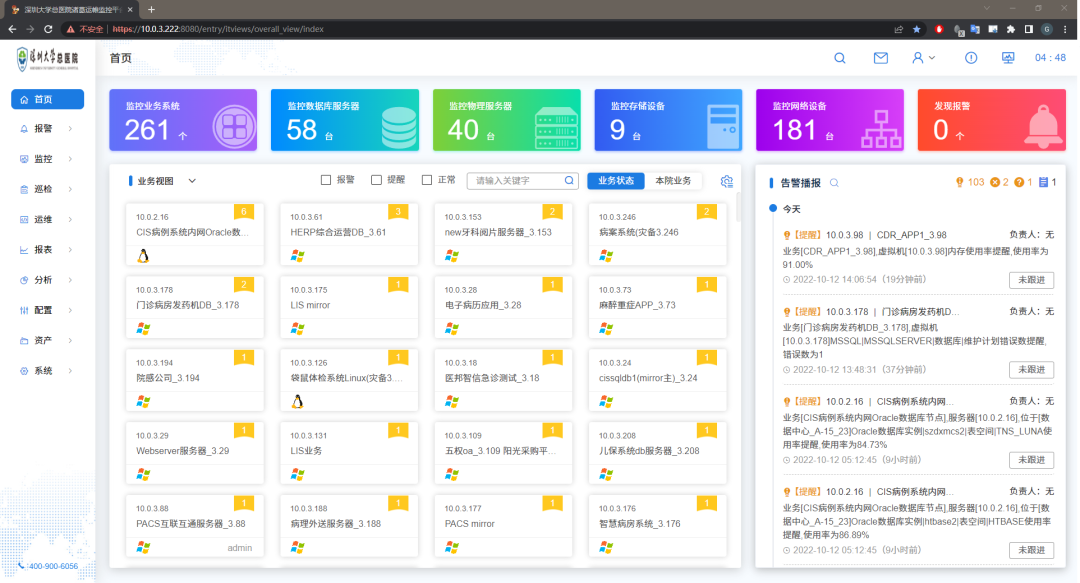
Task: Open the search icon in top header
Action: coord(840,58)
